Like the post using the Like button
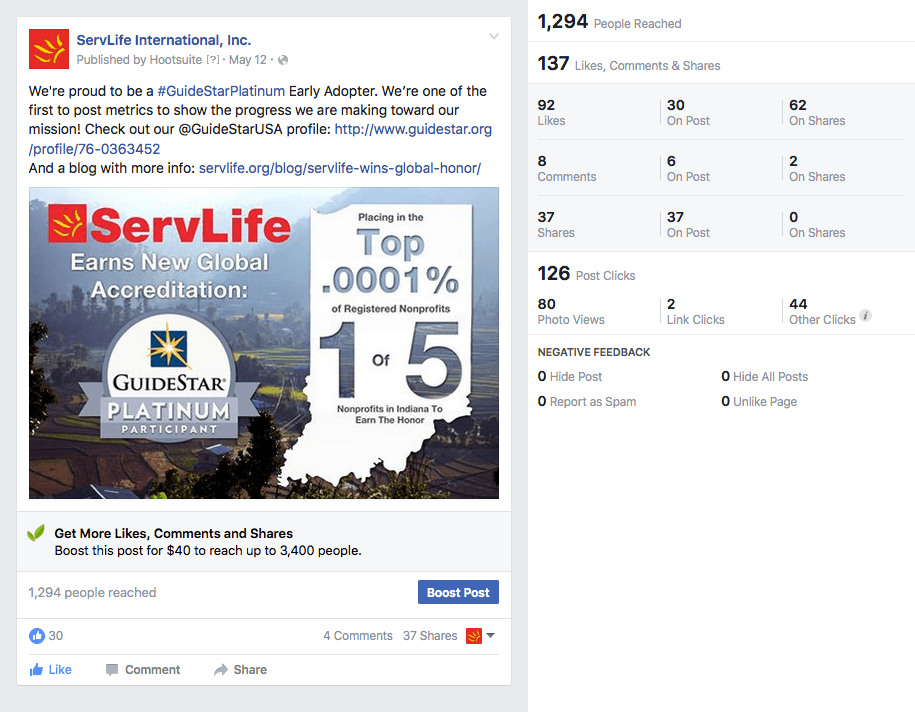Screen dimensions: 915x712 tap(50, 670)
